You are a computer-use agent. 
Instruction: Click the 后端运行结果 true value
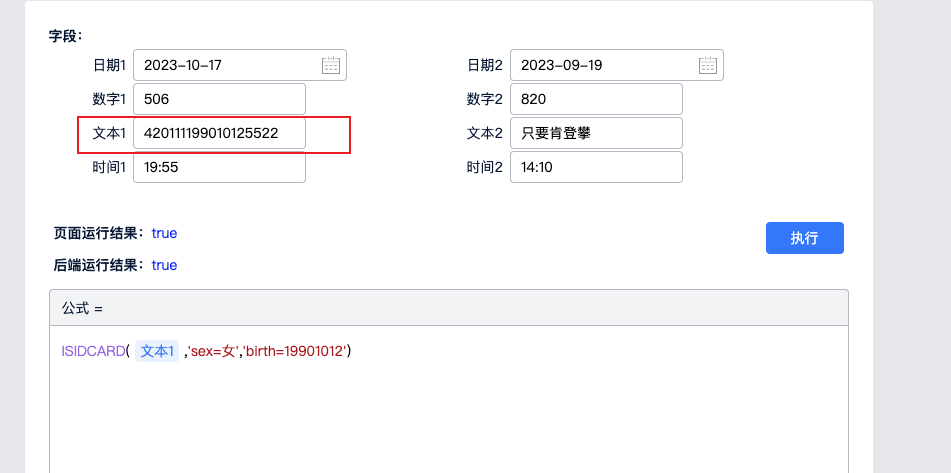click(164, 265)
